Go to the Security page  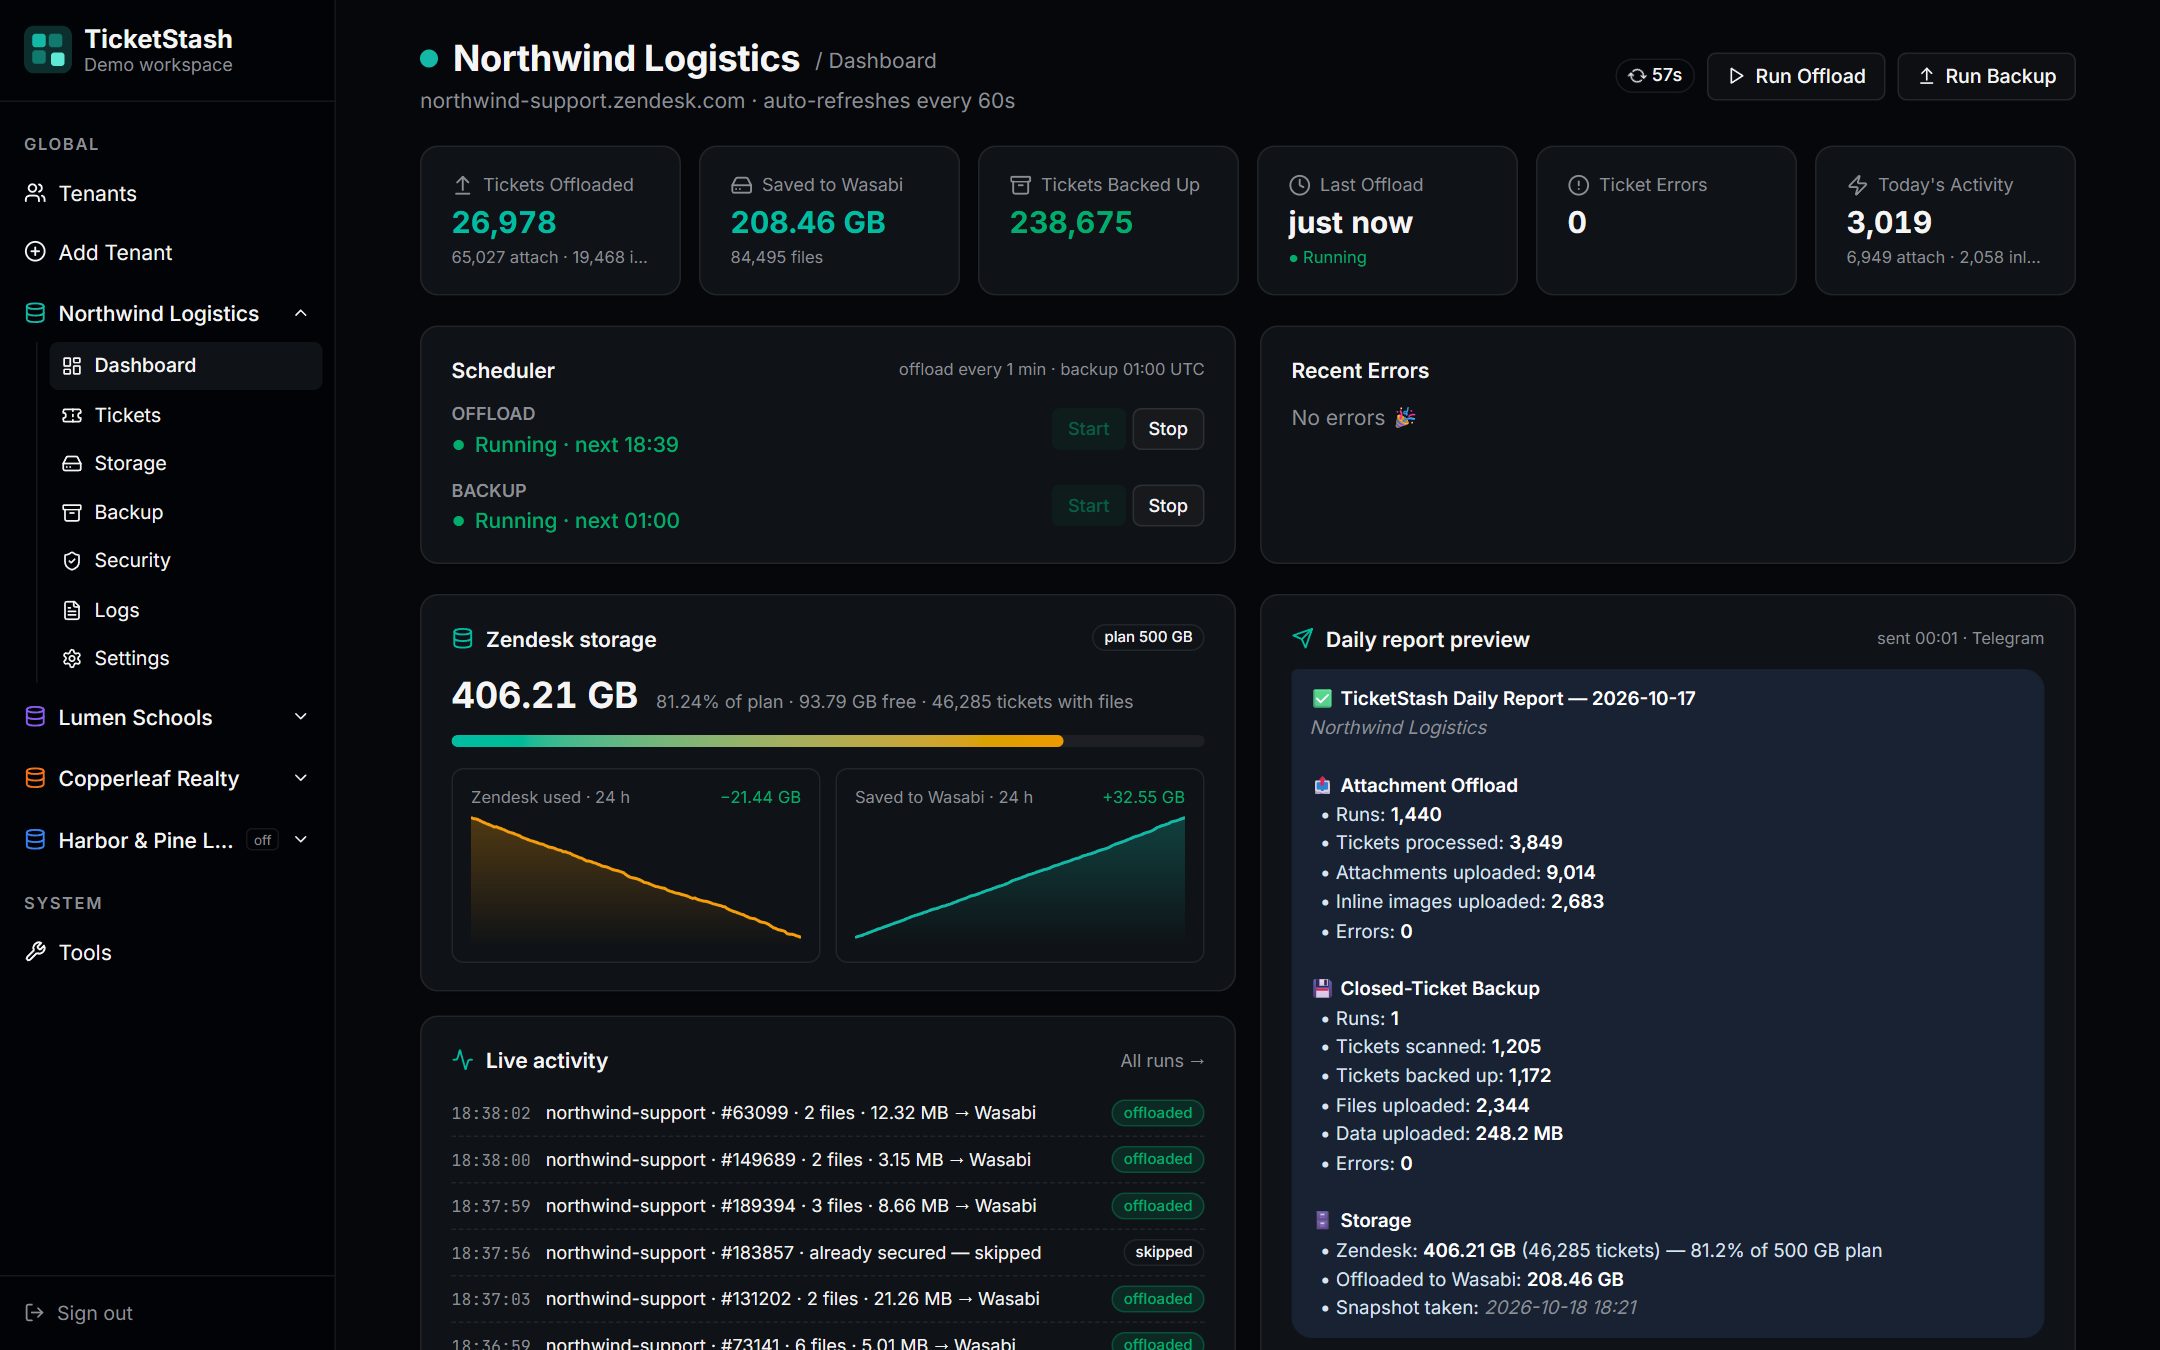pyautogui.click(x=186, y=560)
